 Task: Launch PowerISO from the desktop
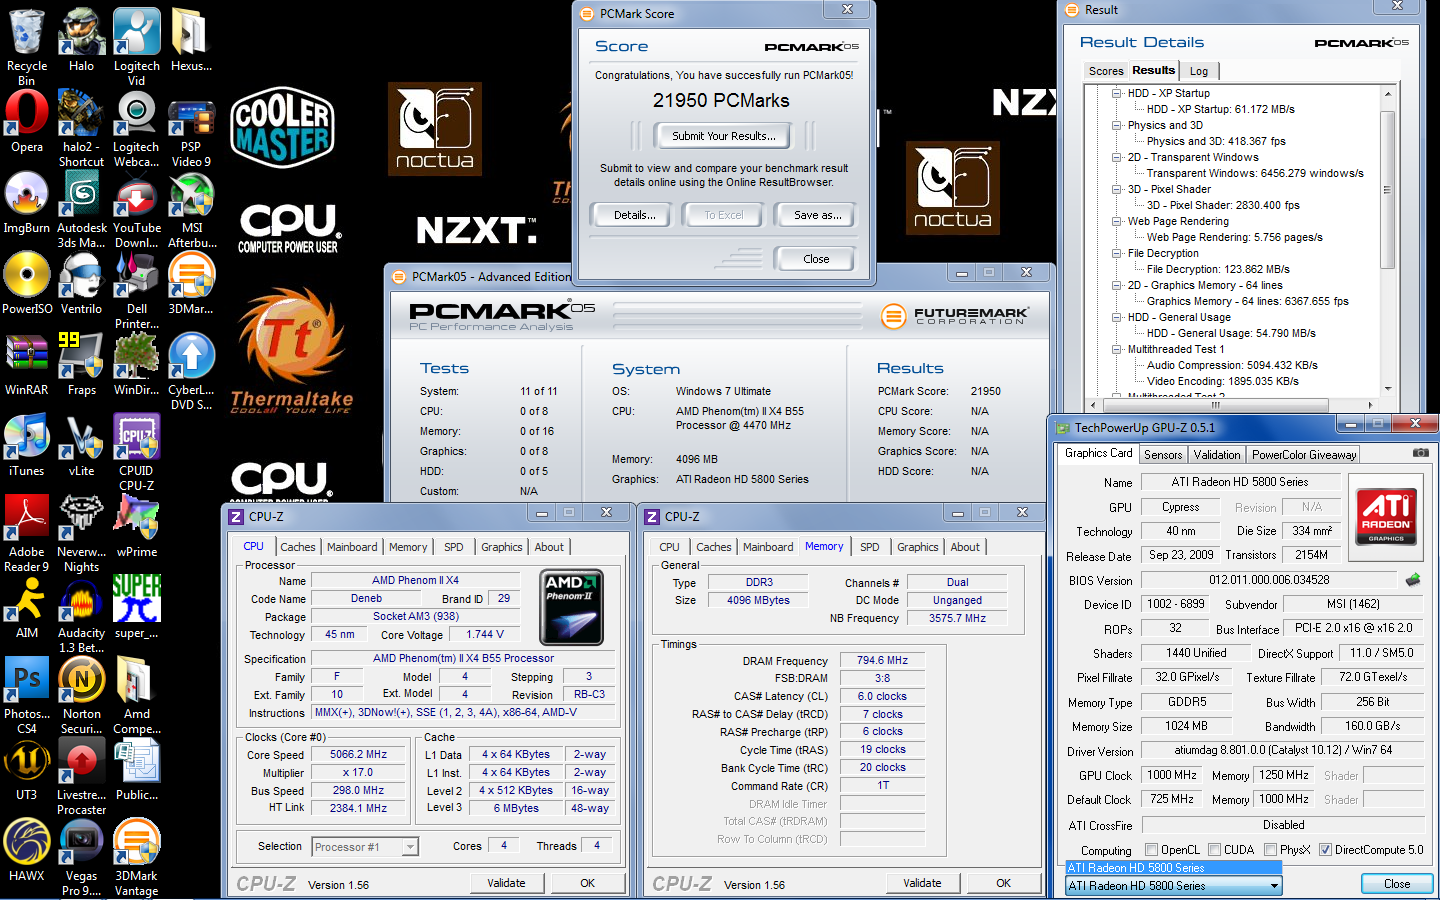[27, 283]
